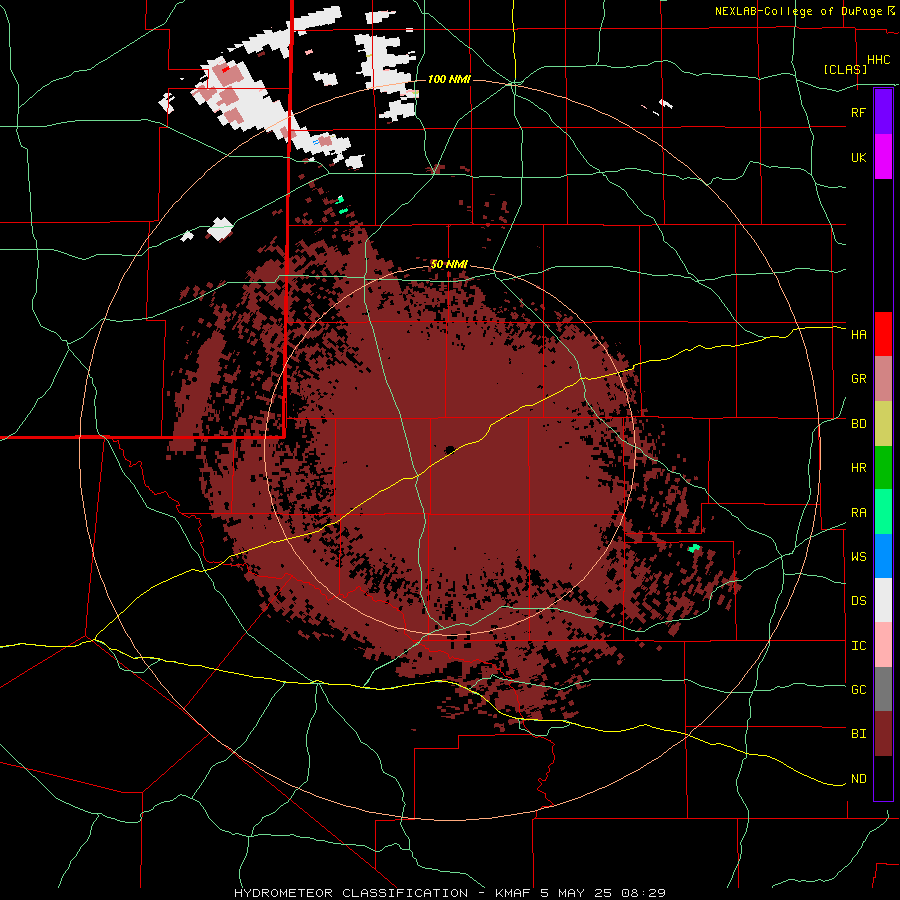Click the WS legend label

[x=858, y=557]
